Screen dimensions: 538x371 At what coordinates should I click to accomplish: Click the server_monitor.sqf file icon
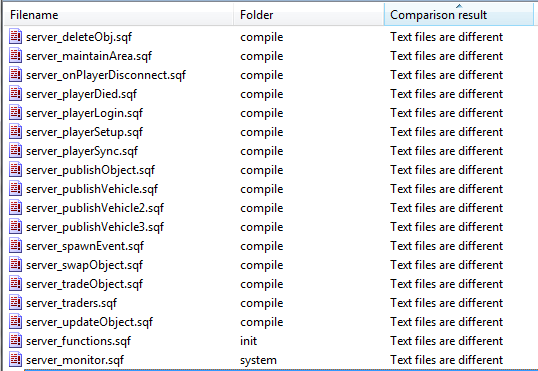[x=15, y=360]
